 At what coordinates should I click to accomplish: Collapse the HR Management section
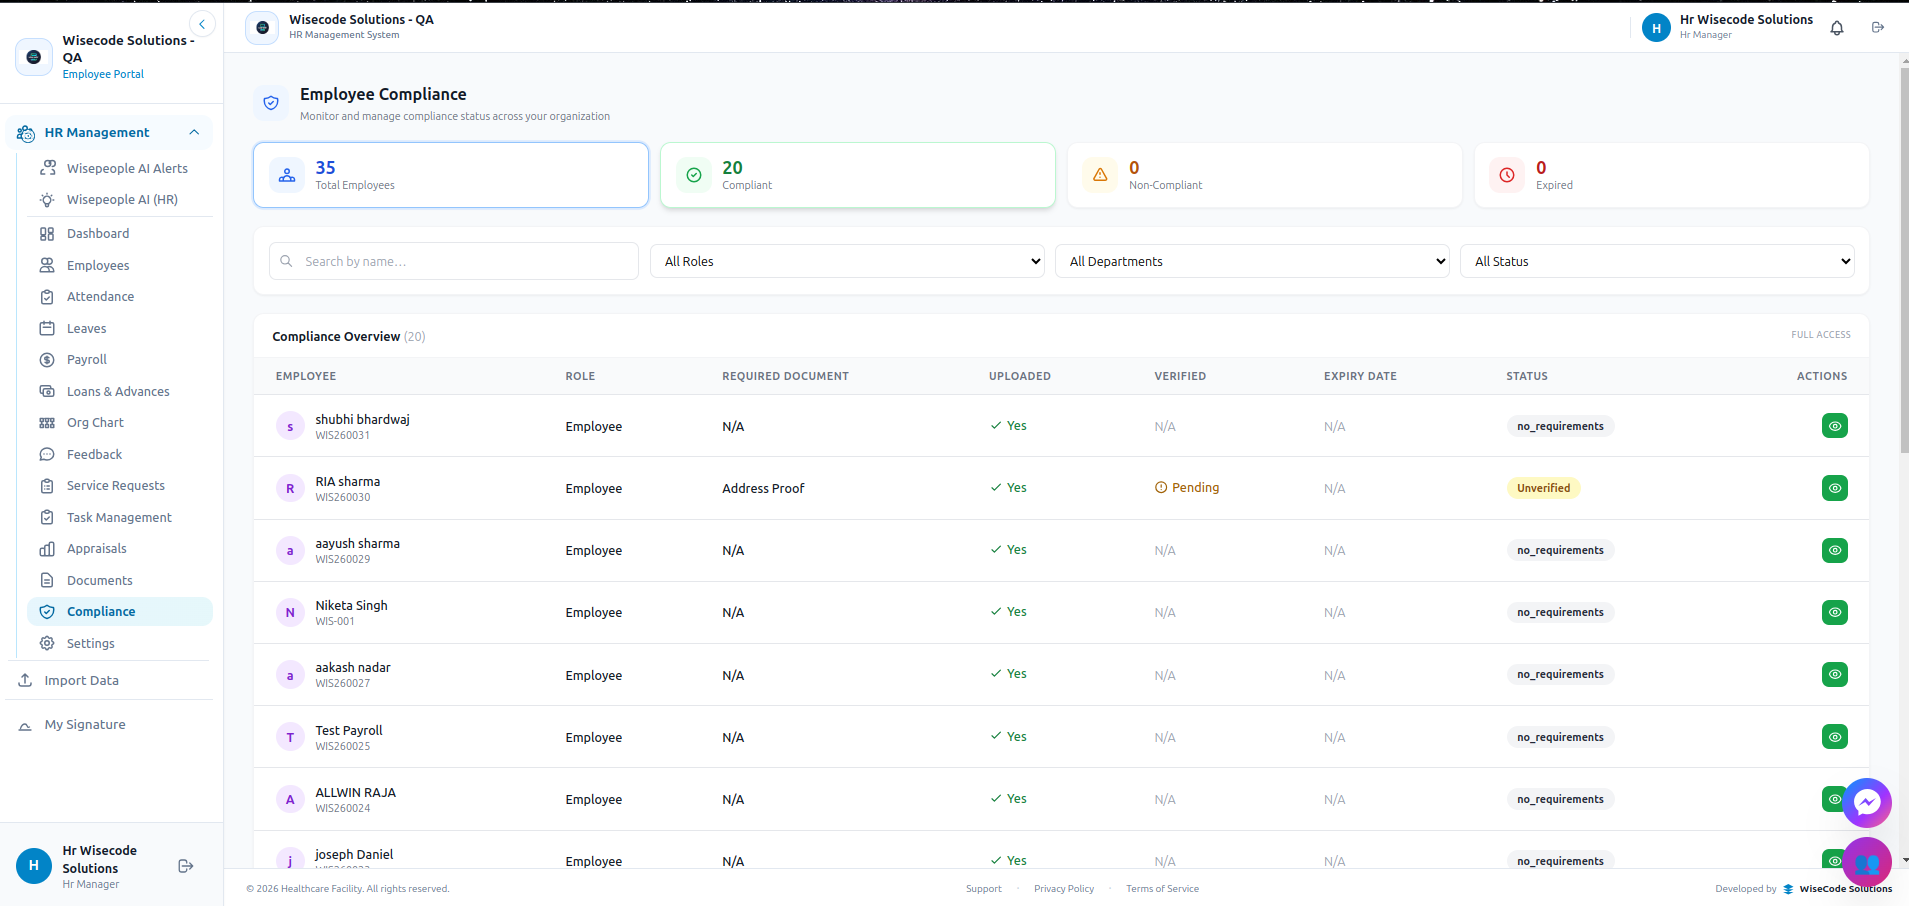tap(109, 132)
